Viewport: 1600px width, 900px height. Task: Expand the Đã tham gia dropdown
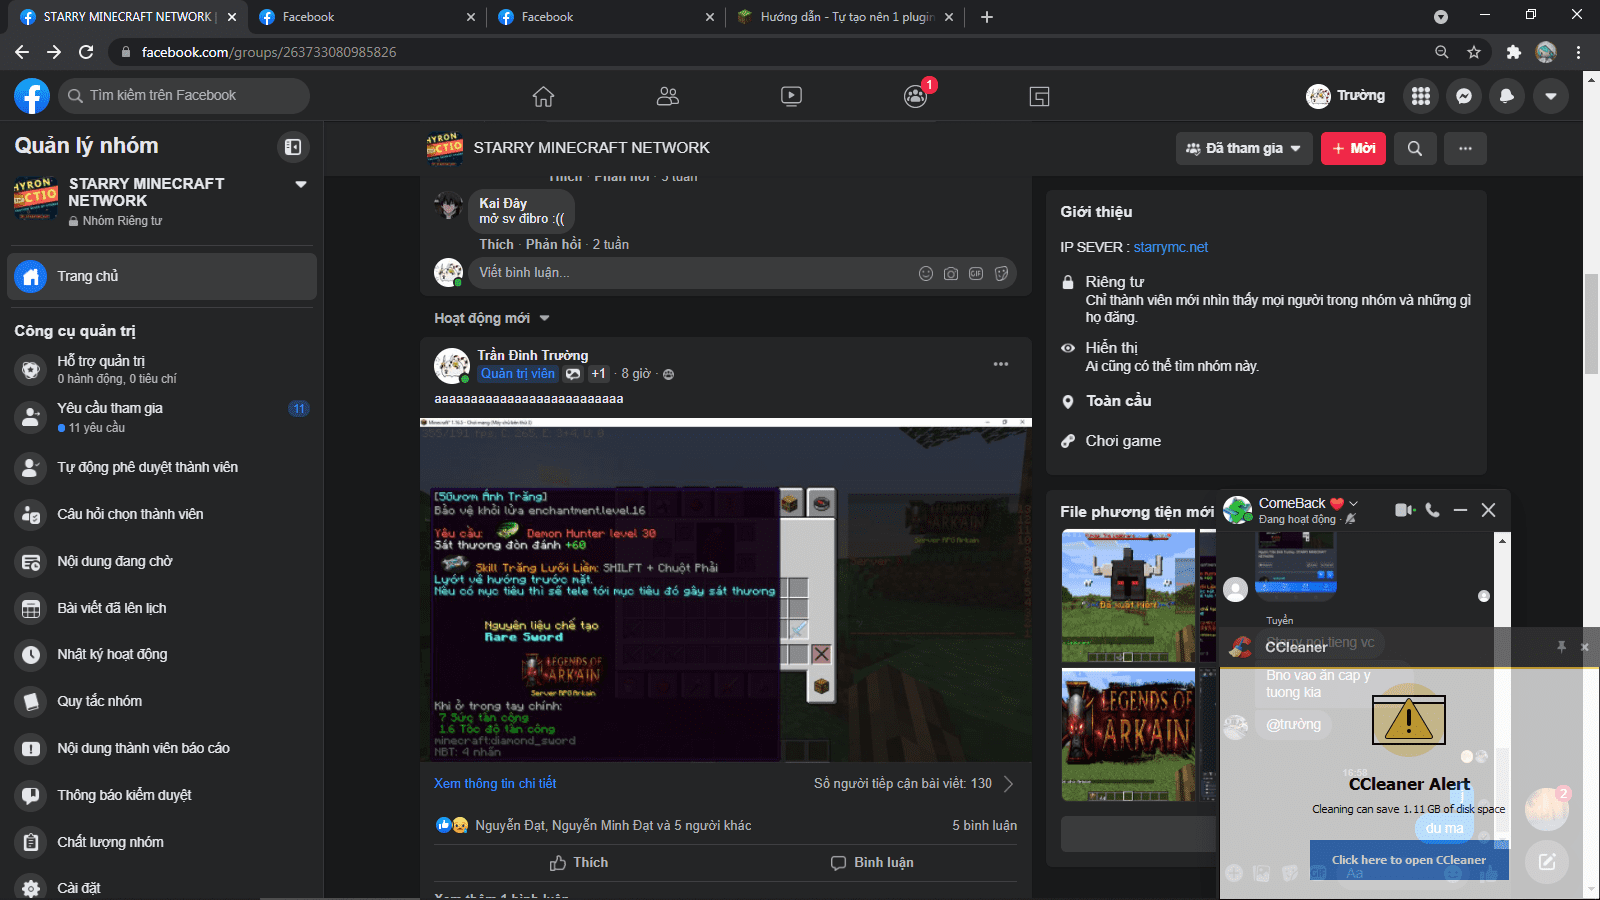click(1244, 148)
